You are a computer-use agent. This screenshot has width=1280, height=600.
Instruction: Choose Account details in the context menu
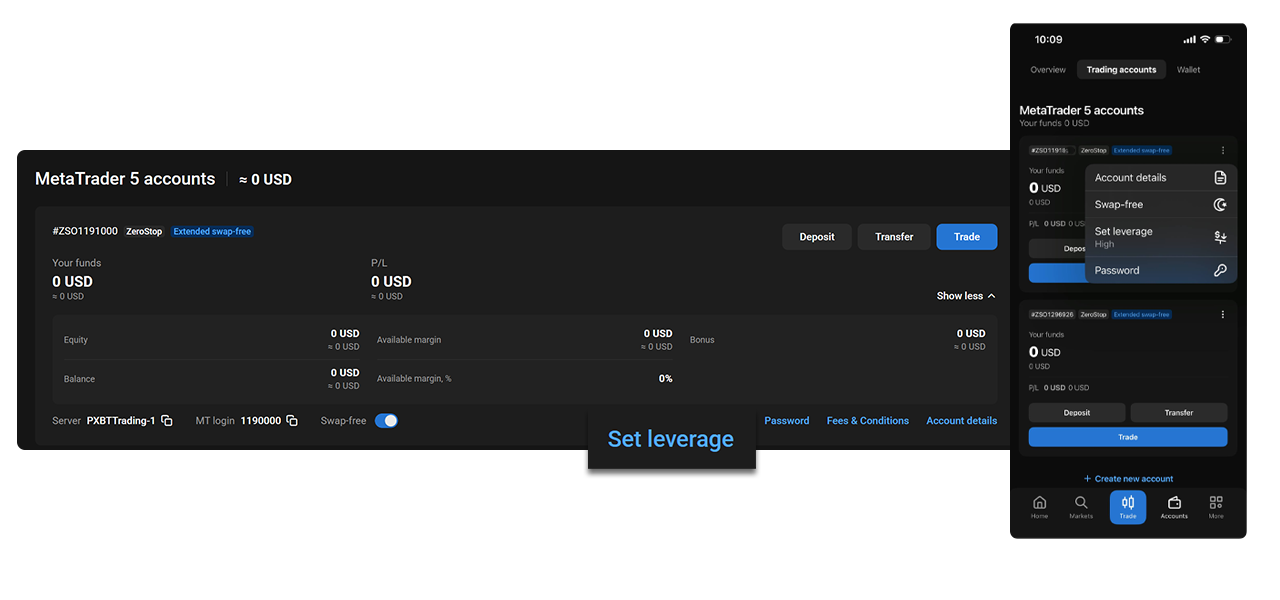point(1161,178)
